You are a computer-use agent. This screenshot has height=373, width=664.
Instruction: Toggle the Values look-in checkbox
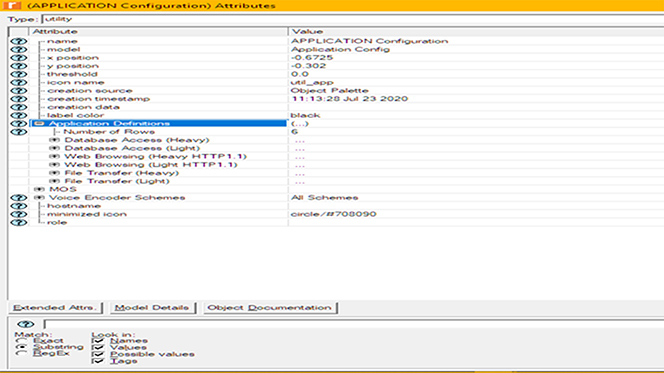coord(98,347)
